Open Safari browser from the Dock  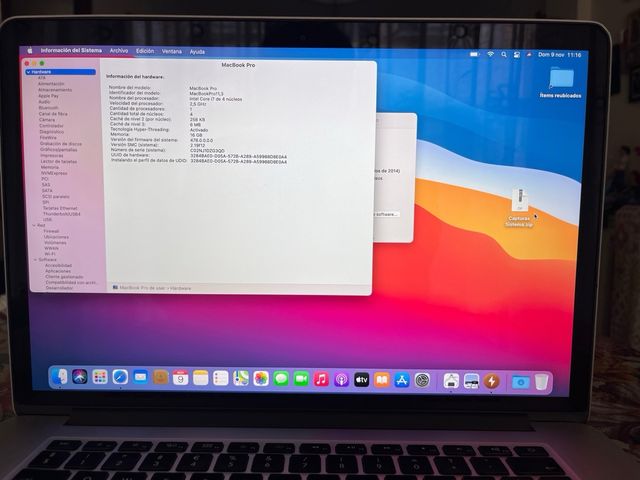[120, 378]
